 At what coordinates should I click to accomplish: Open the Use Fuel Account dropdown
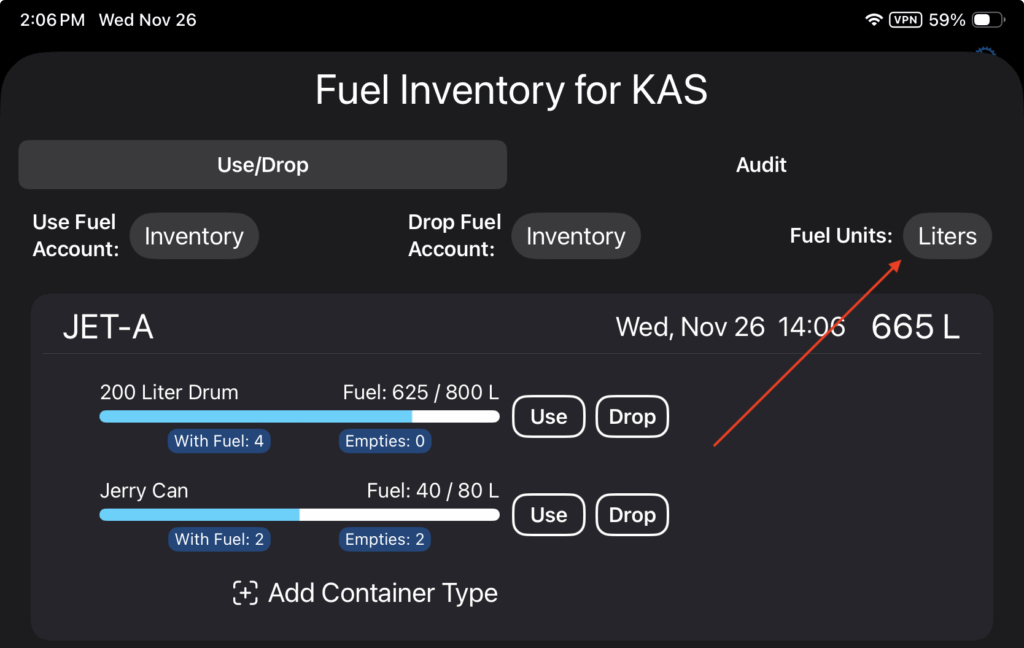pos(194,237)
